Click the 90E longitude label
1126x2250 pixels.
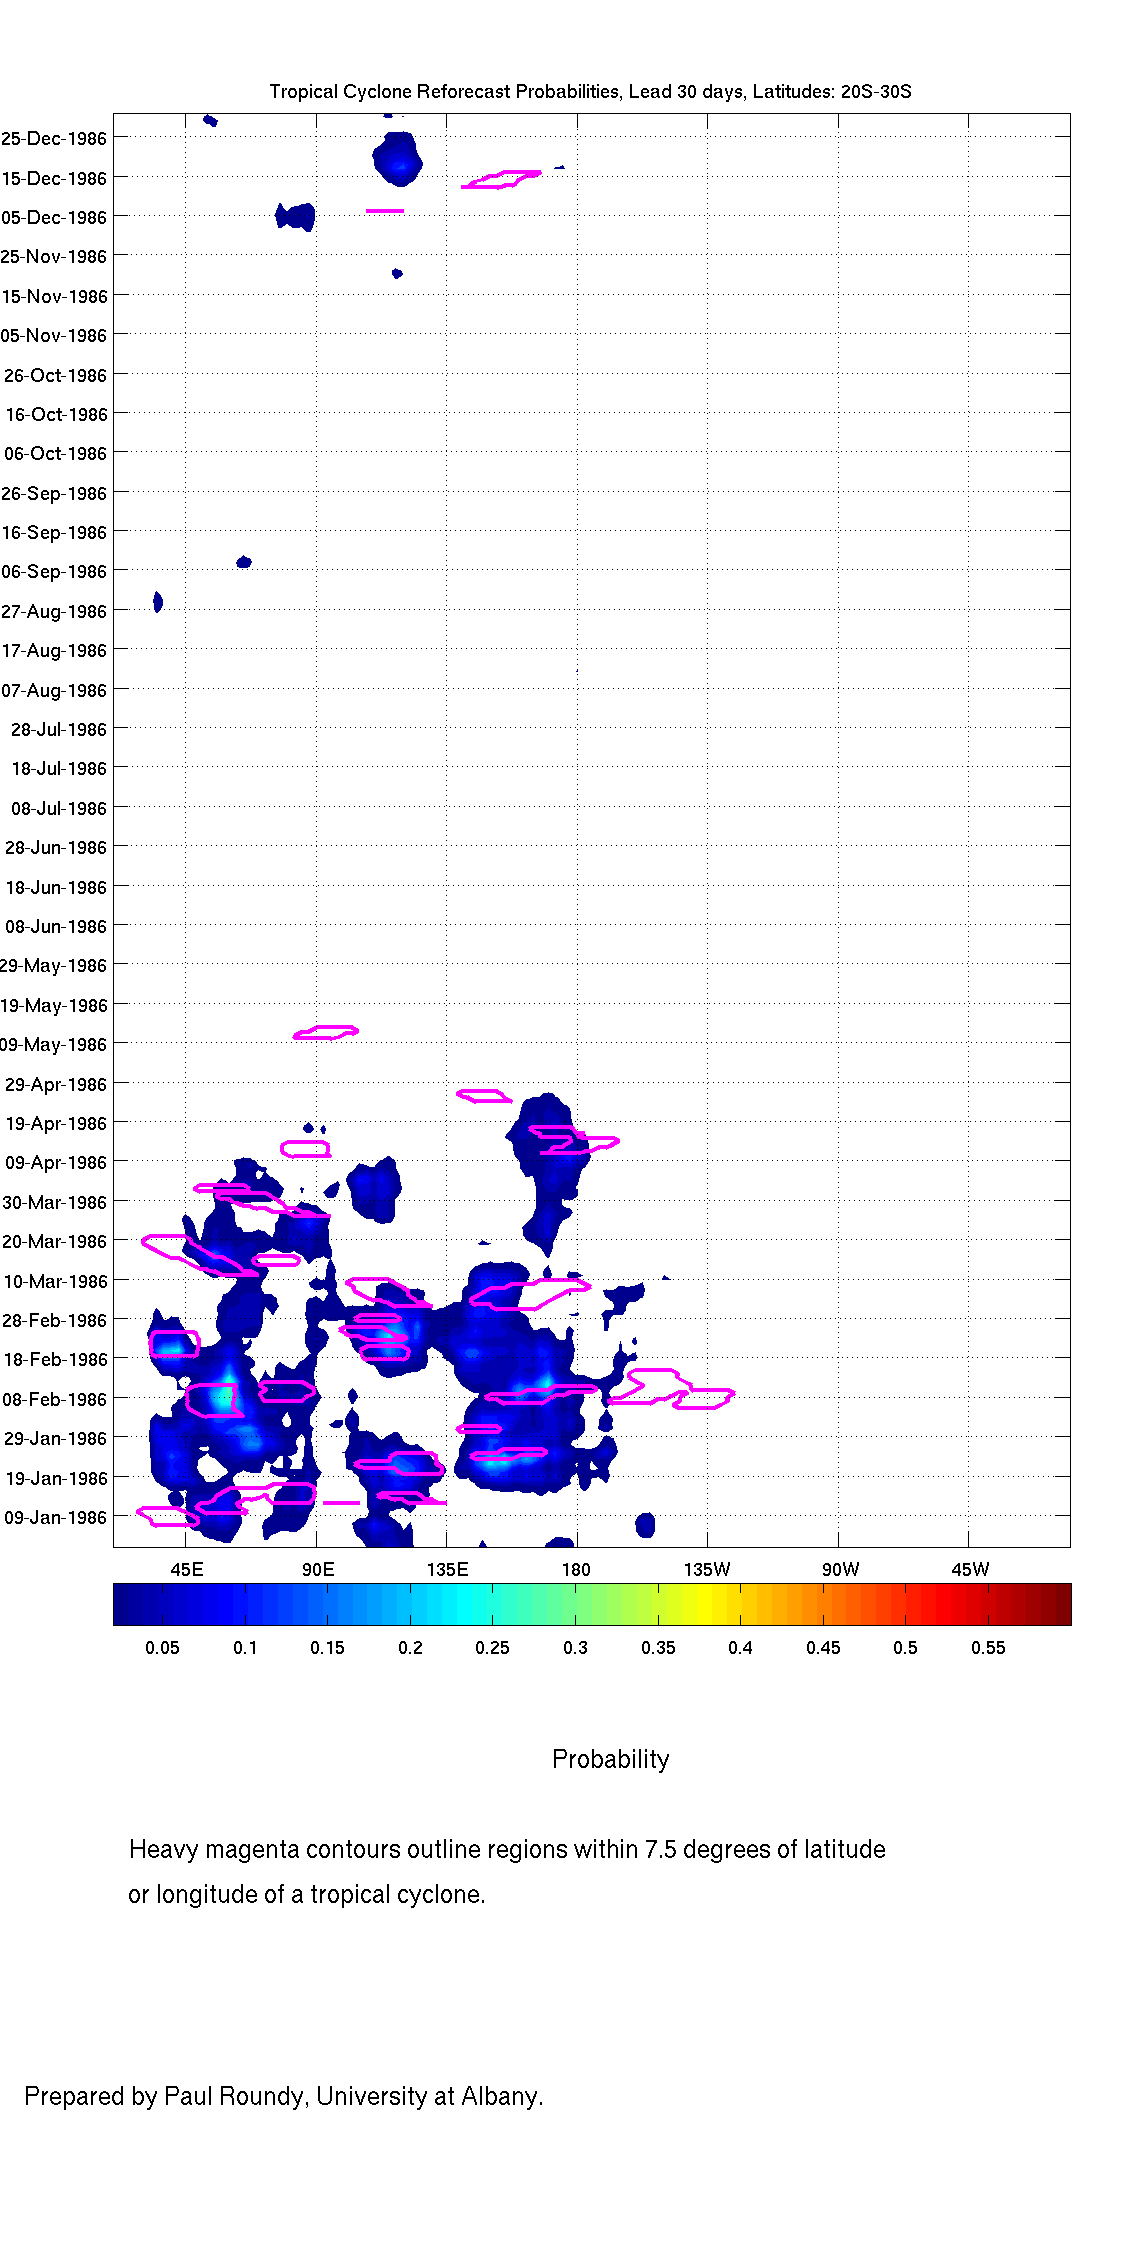click(318, 1570)
